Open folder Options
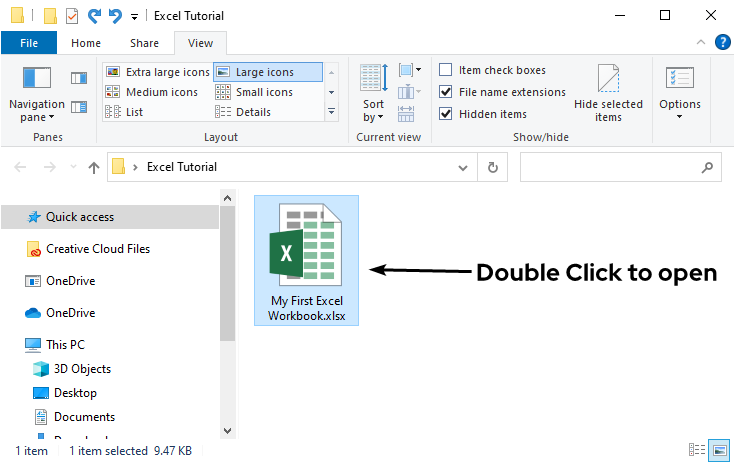735x463 pixels. [679, 92]
